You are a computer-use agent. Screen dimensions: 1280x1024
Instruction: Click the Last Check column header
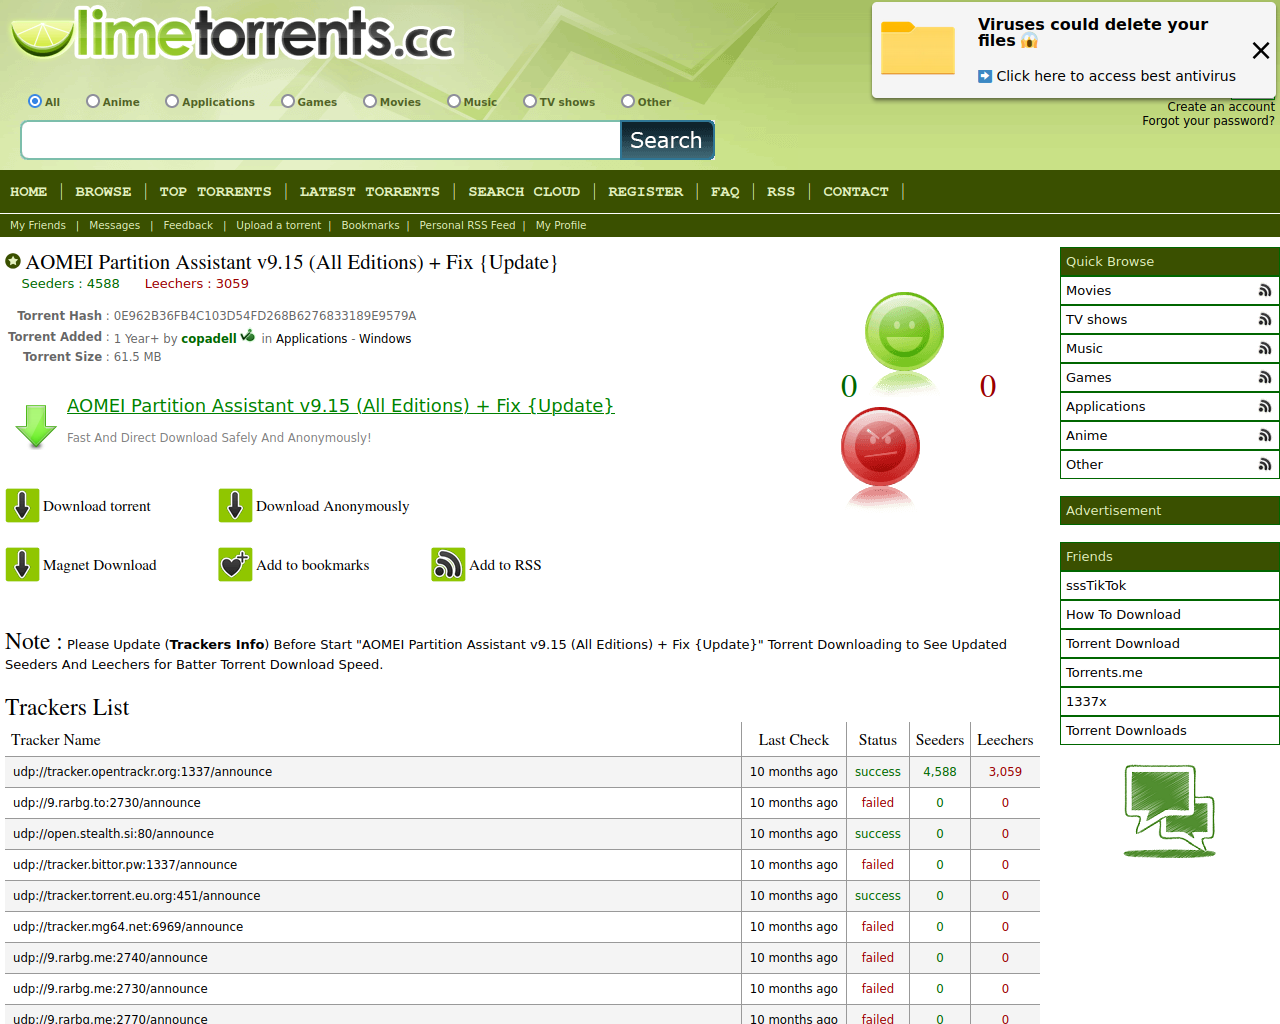tap(794, 740)
